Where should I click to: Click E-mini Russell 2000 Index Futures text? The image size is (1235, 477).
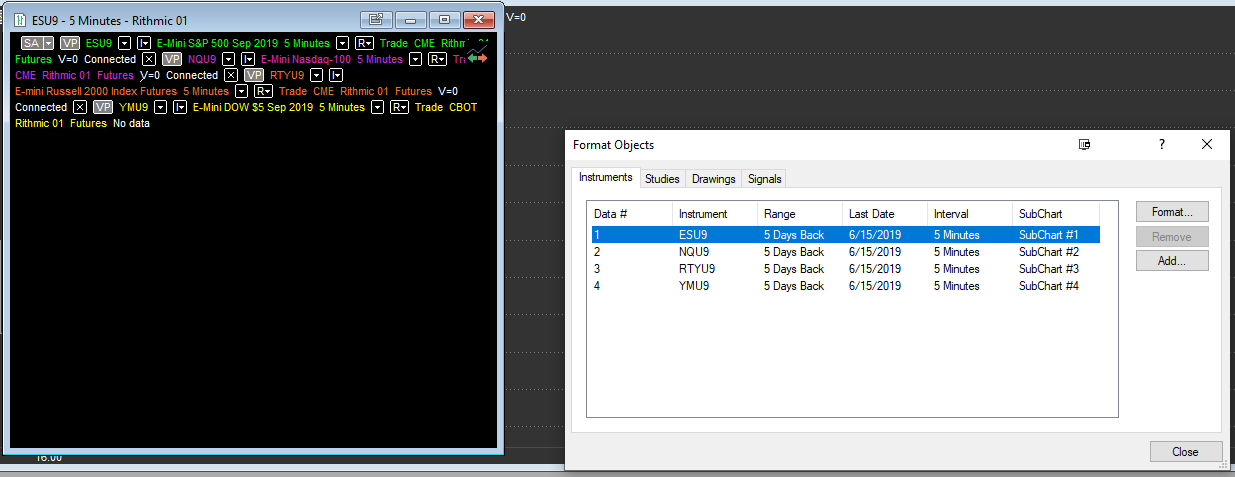[96, 91]
